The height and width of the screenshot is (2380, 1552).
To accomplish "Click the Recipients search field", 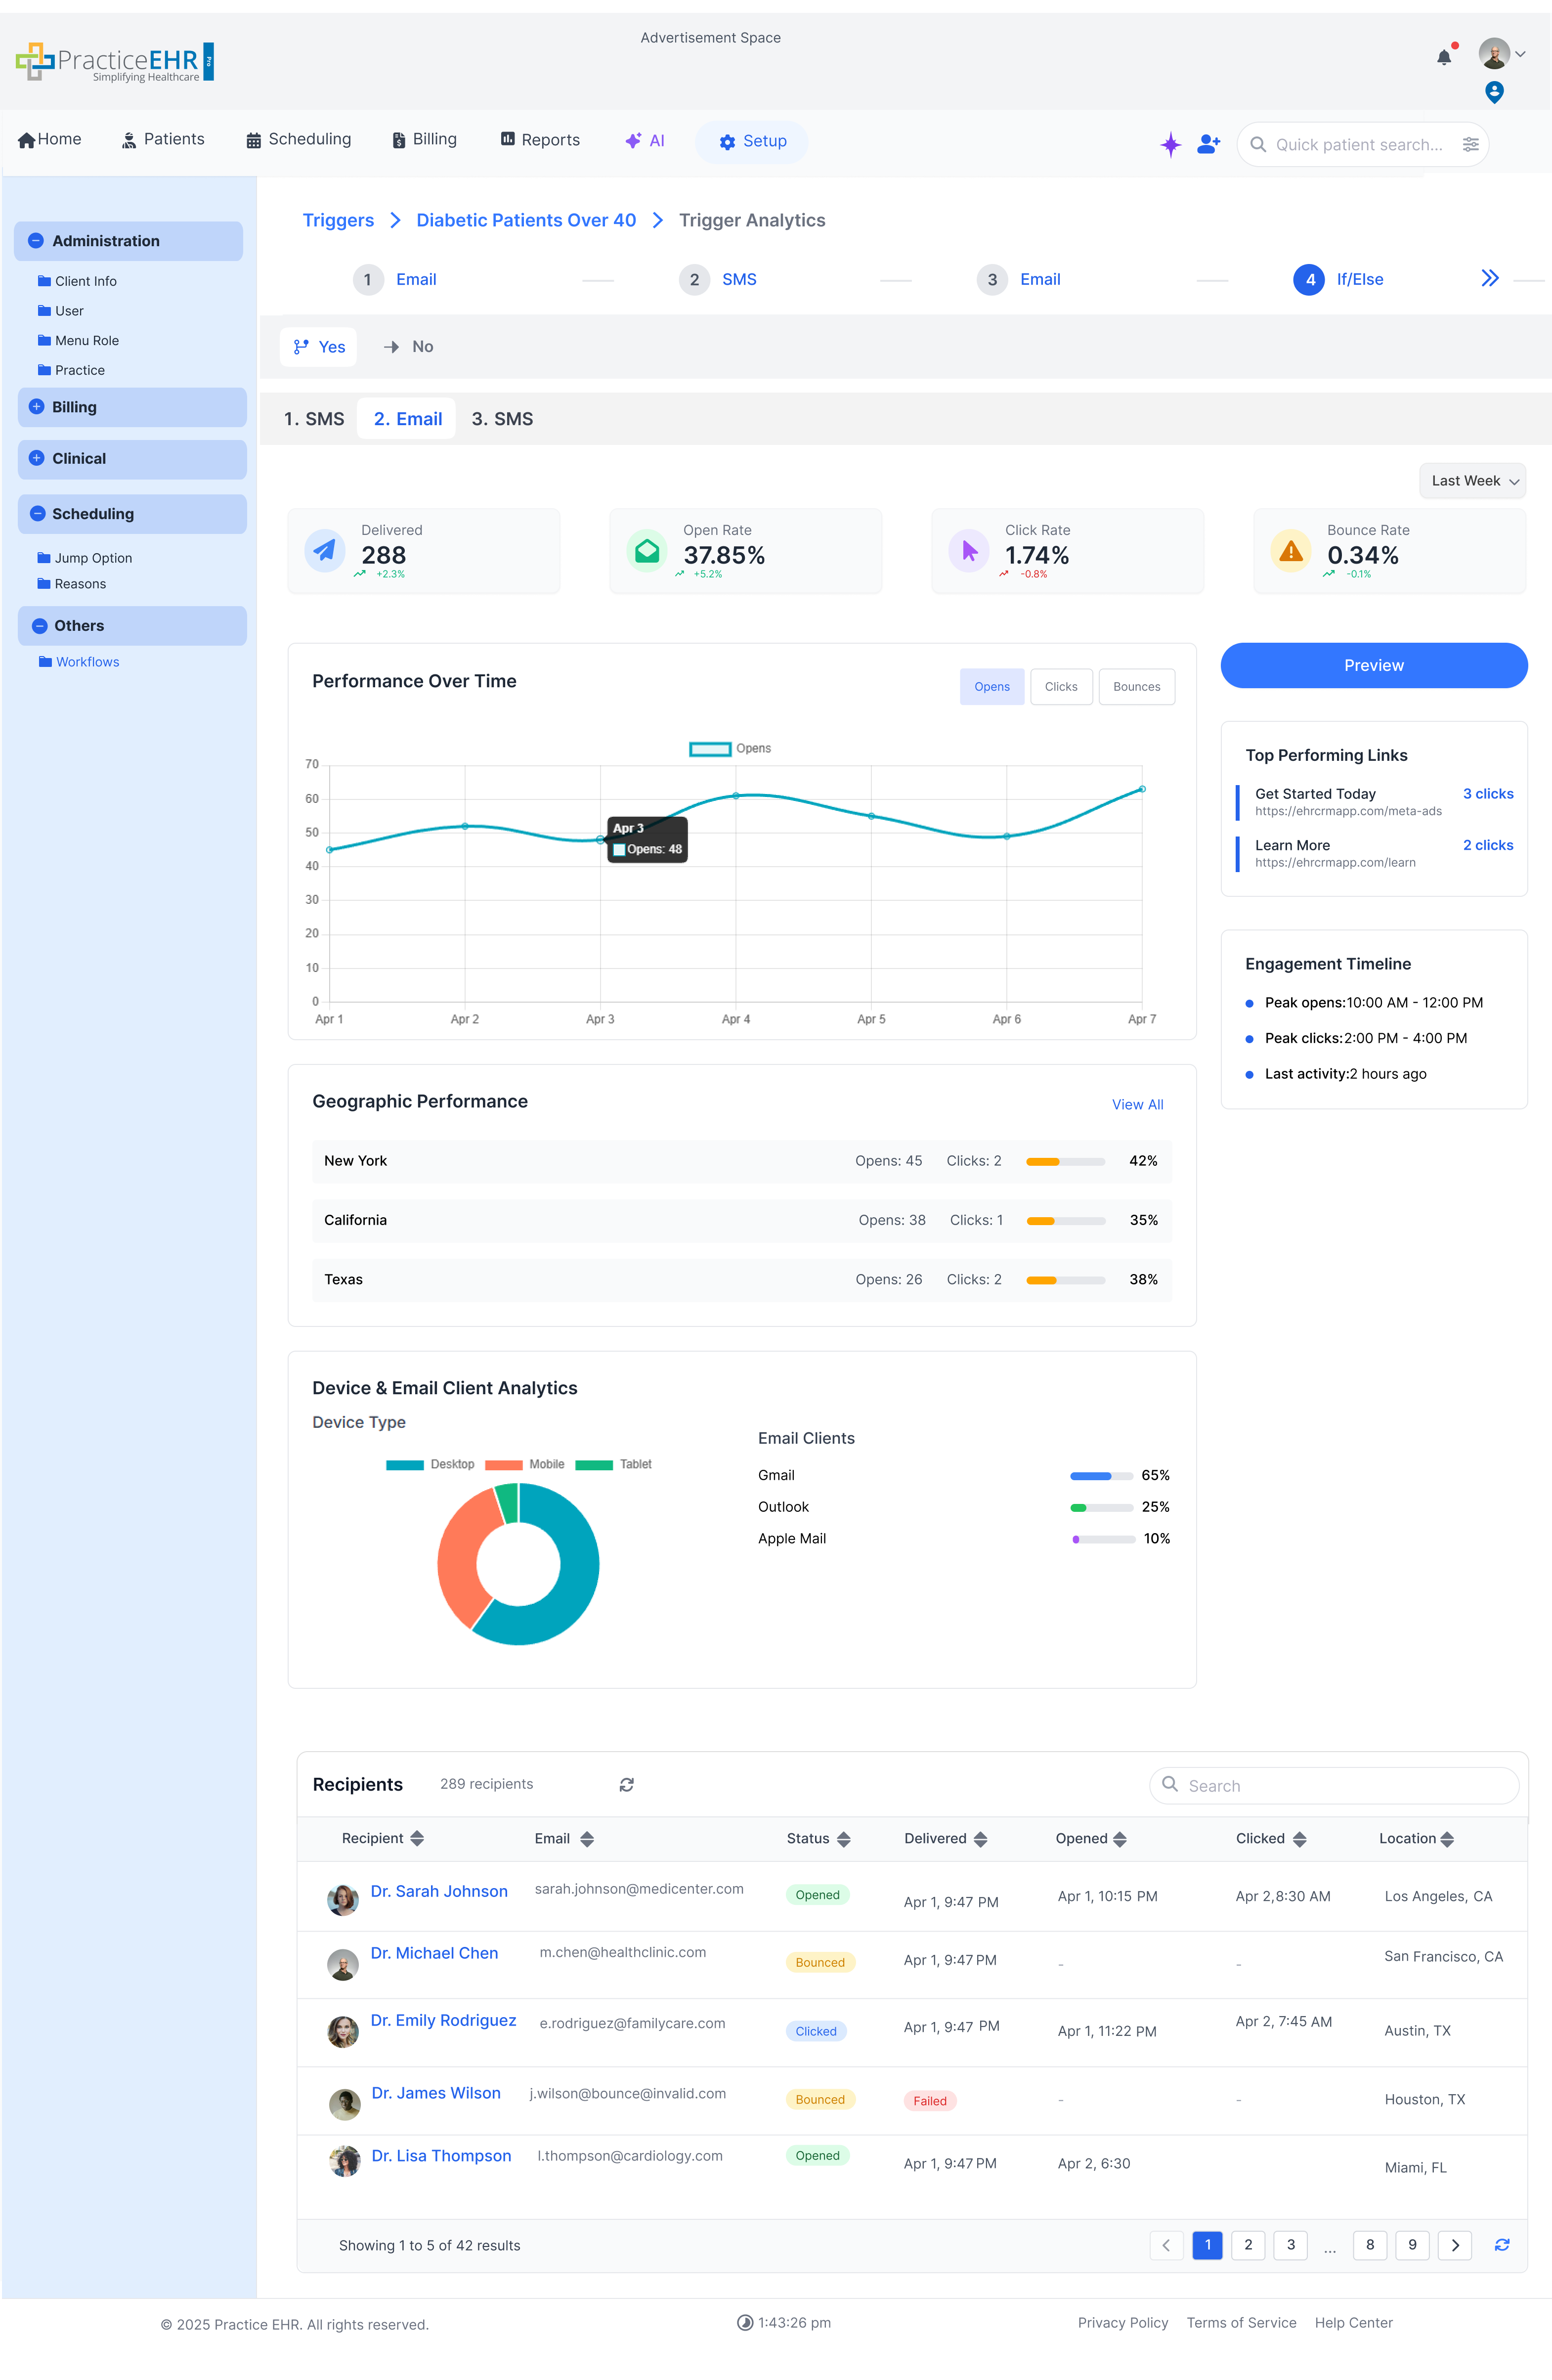I will click(x=1334, y=1785).
